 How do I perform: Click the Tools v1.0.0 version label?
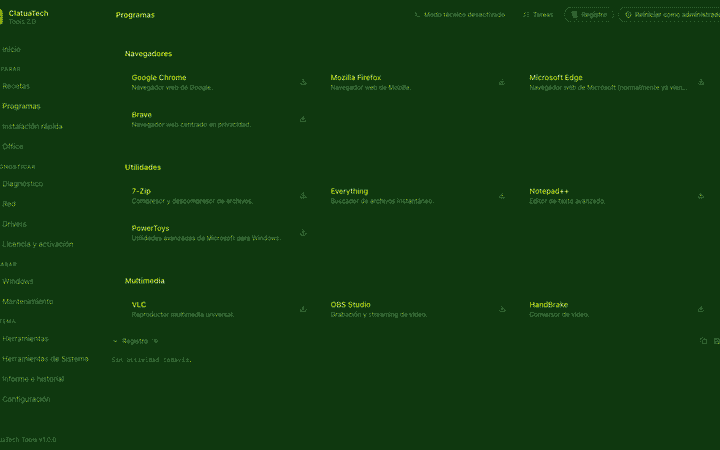coord(28,439)
